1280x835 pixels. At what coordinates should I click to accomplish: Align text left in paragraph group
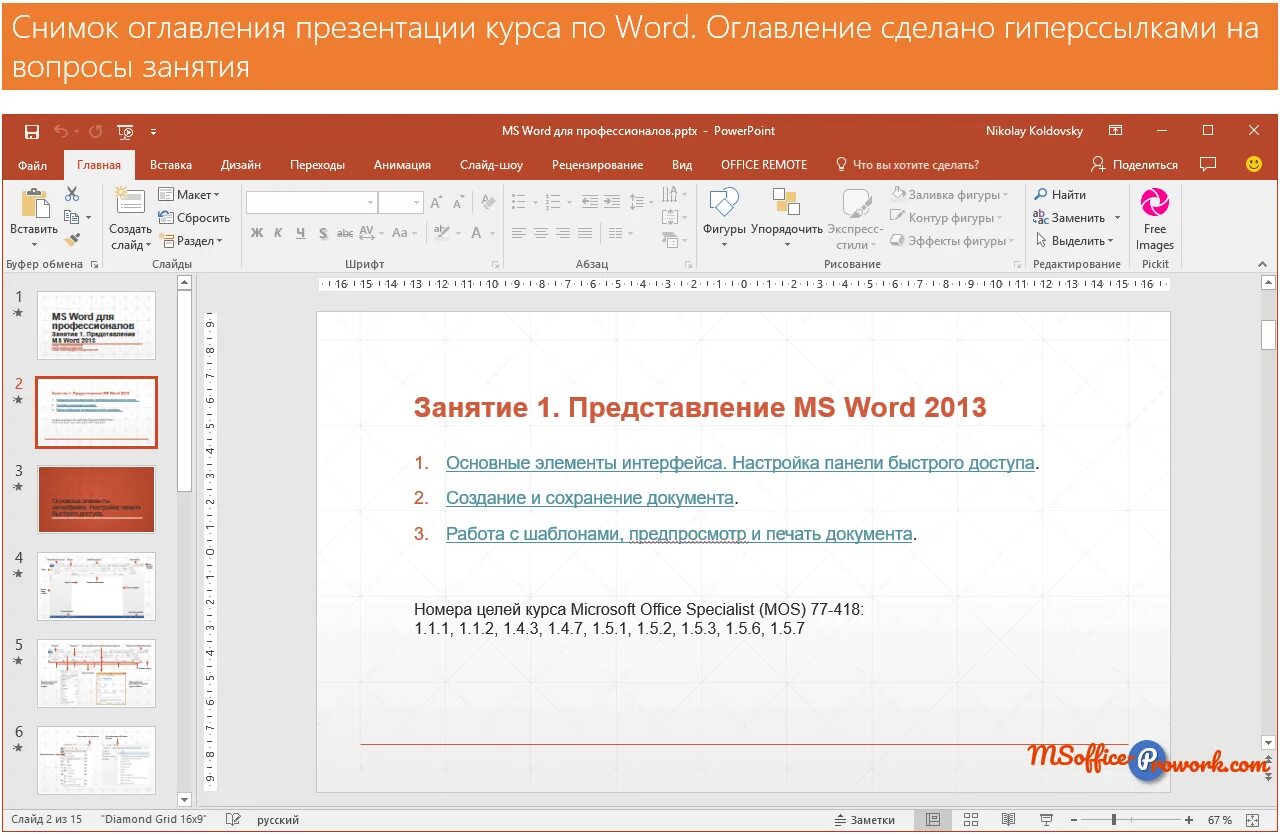(518, 233)
